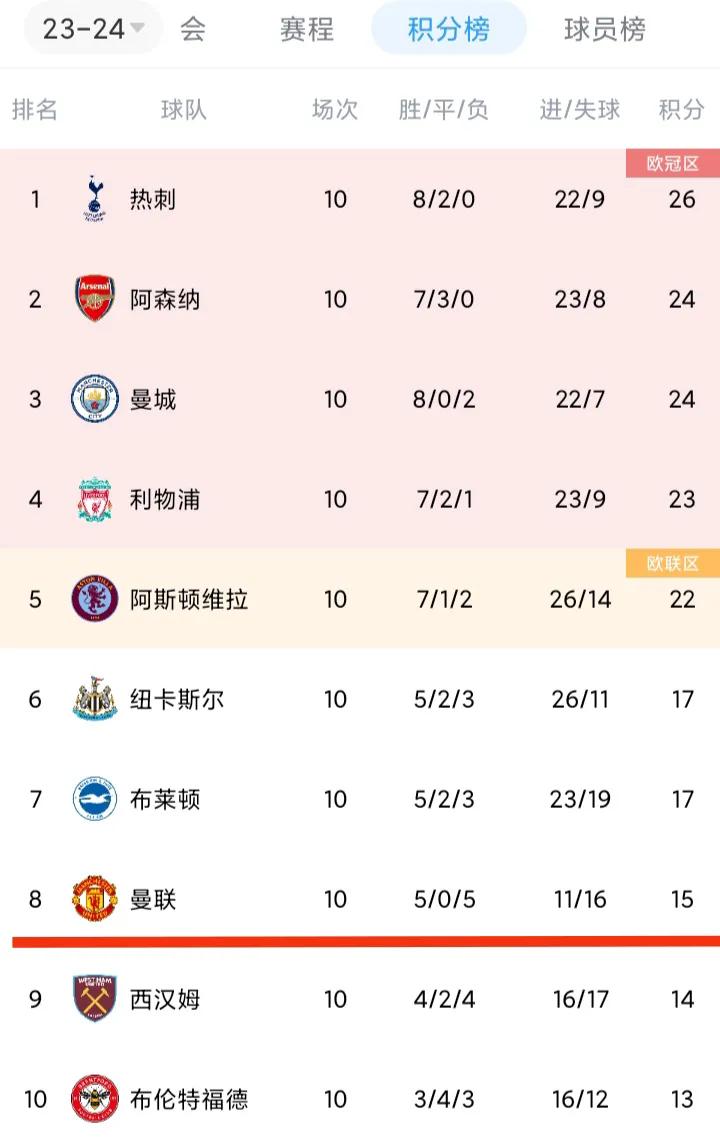
Task: Click the Arsenal club crest
Action: [x=94, y=298]
